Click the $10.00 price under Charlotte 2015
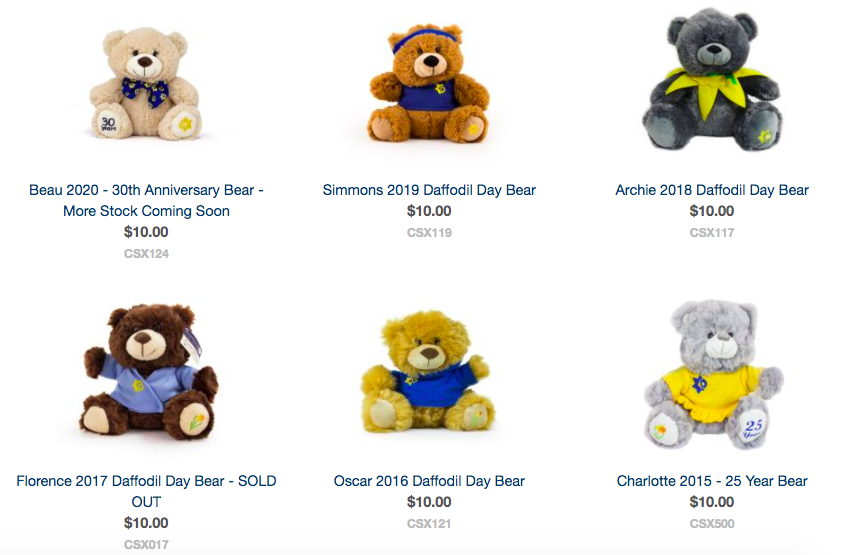The height and width of the screenshot is (555, 860). (x=712, y=502)
